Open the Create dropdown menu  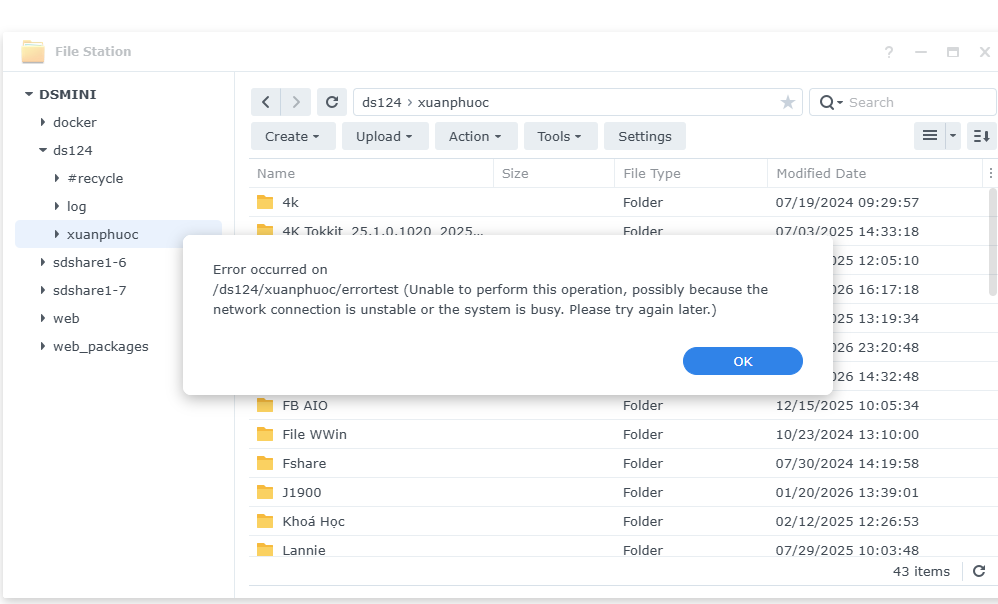tap(292, 136)
